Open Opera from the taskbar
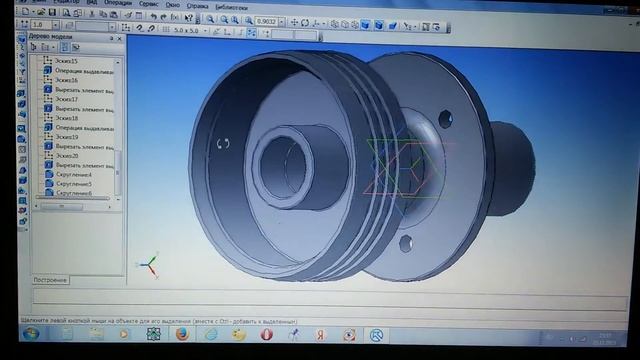Screen dimensions: 640x360 (267, 335)
